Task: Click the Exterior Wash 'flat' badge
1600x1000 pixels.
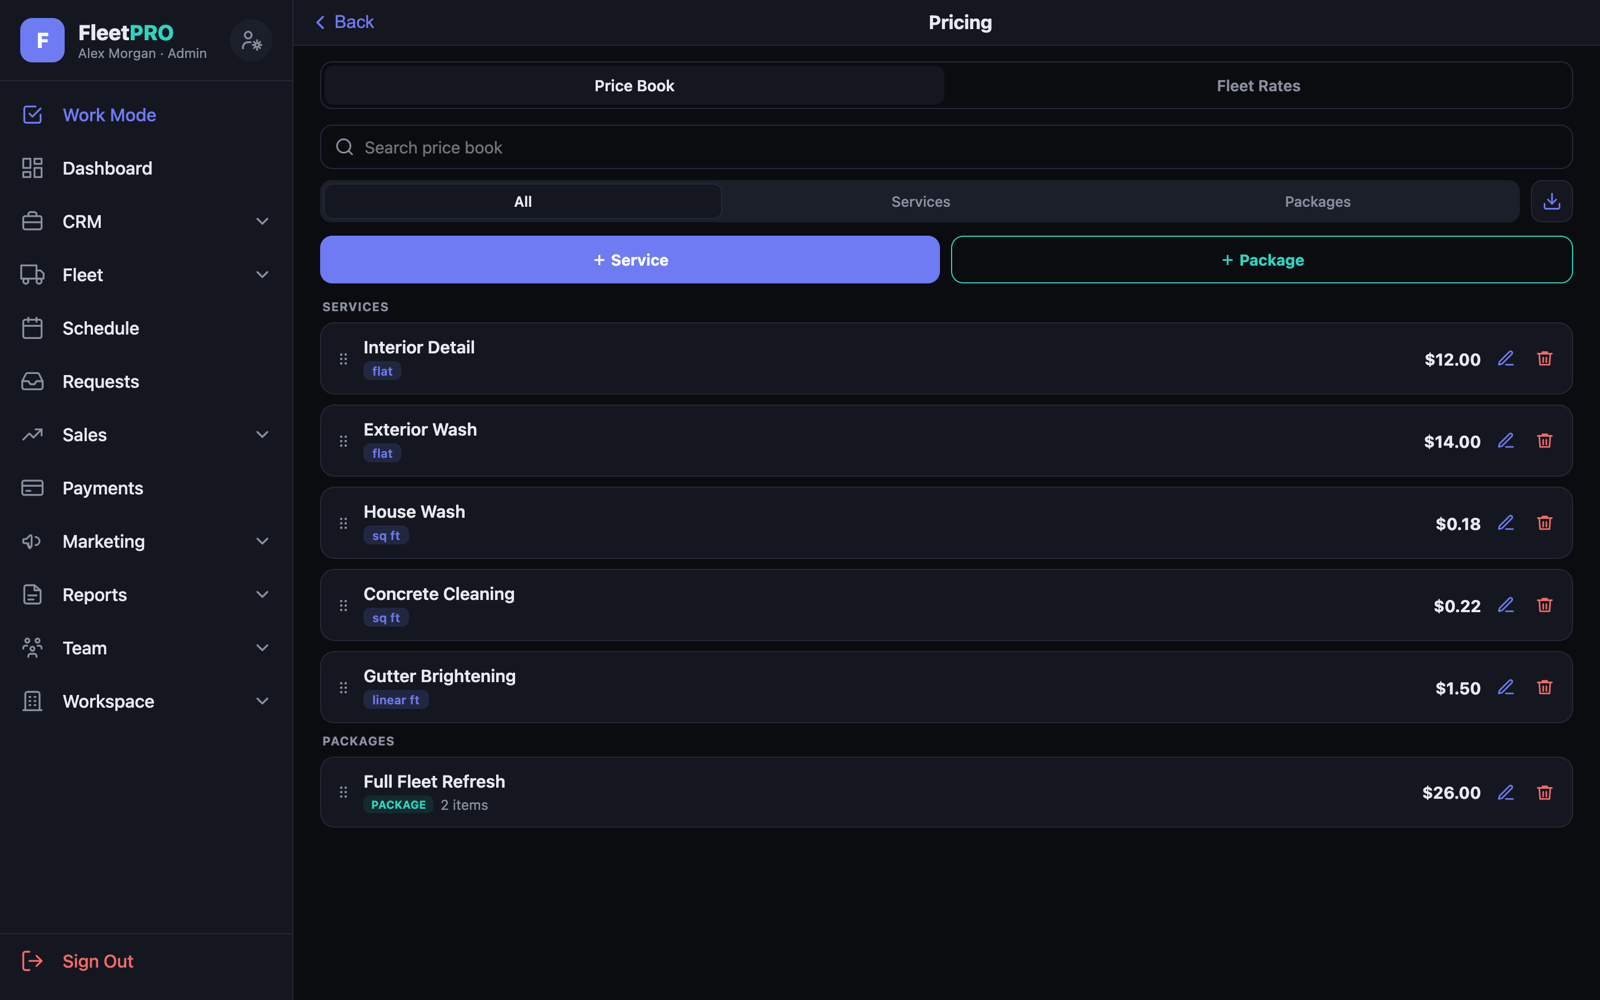Action: 383,453
